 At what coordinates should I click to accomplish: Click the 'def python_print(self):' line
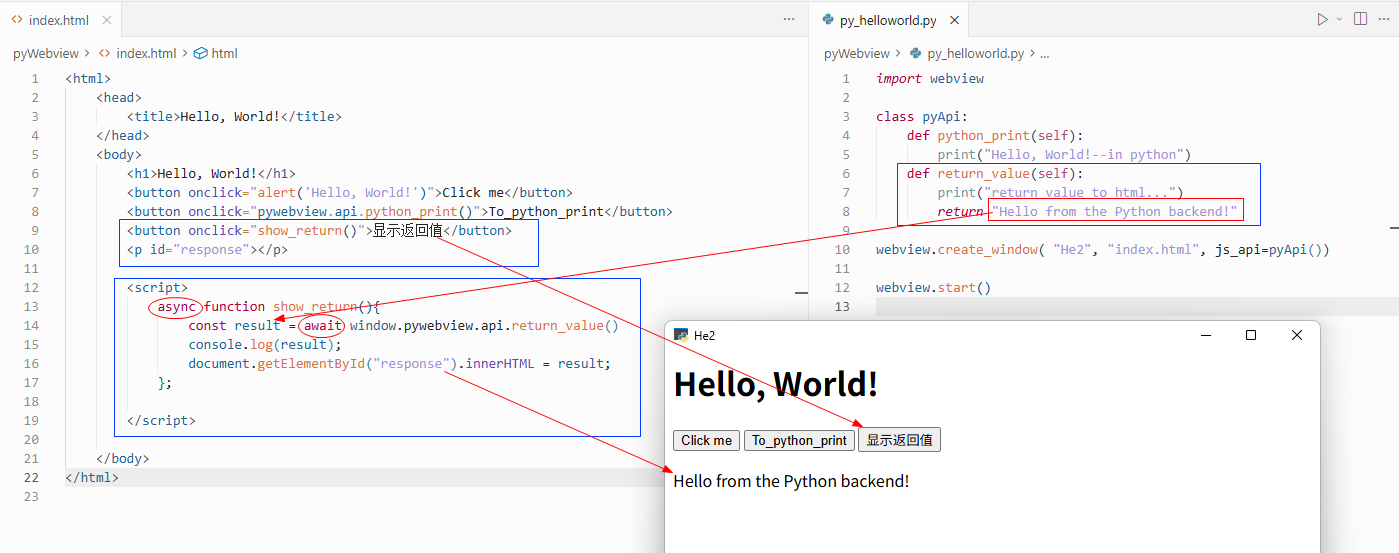[995, 135]
